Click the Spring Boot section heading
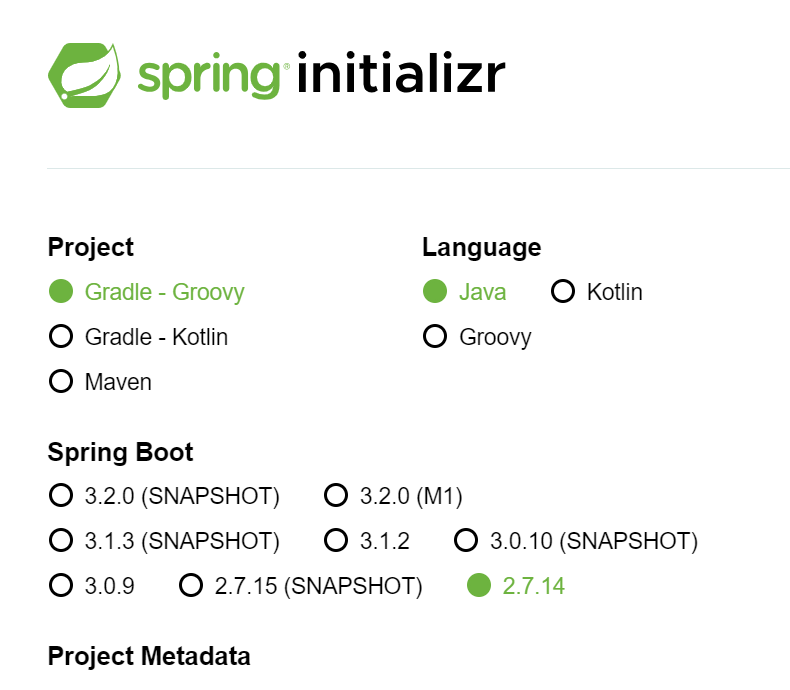The height and width of the screenshot is (690, 790). coord(120,452)
